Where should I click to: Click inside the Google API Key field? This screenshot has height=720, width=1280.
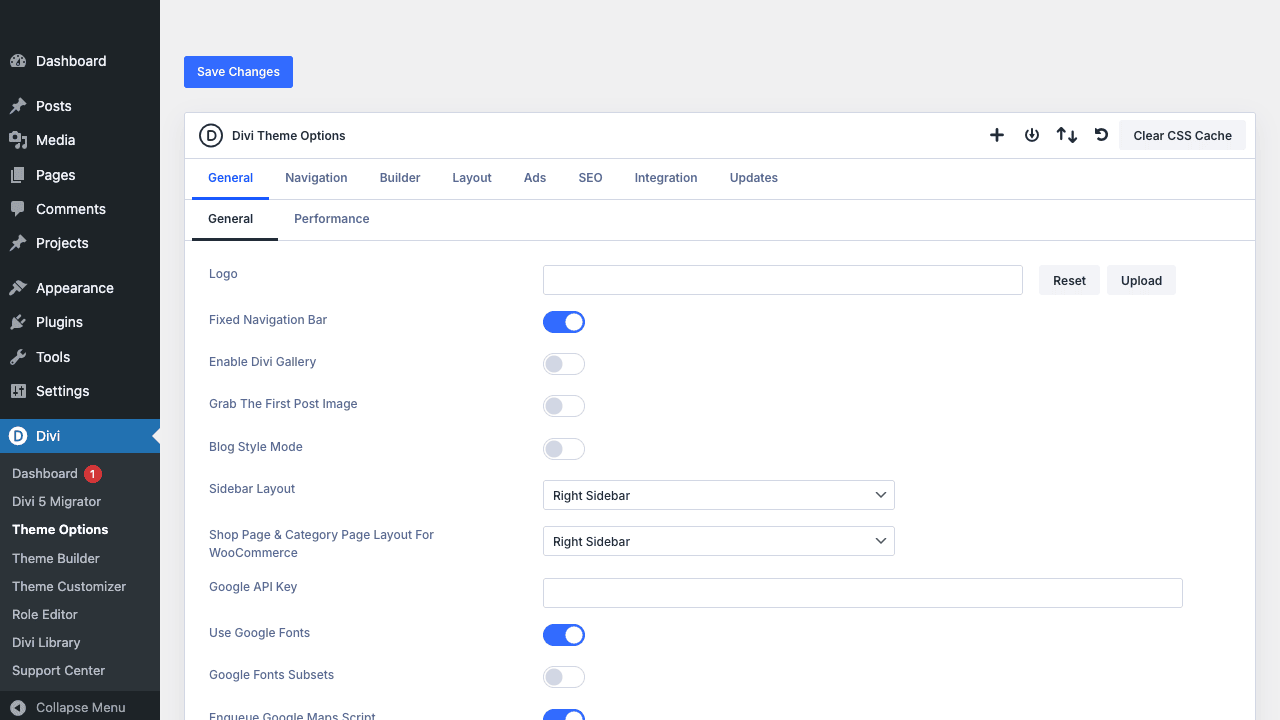coord(863,593)
